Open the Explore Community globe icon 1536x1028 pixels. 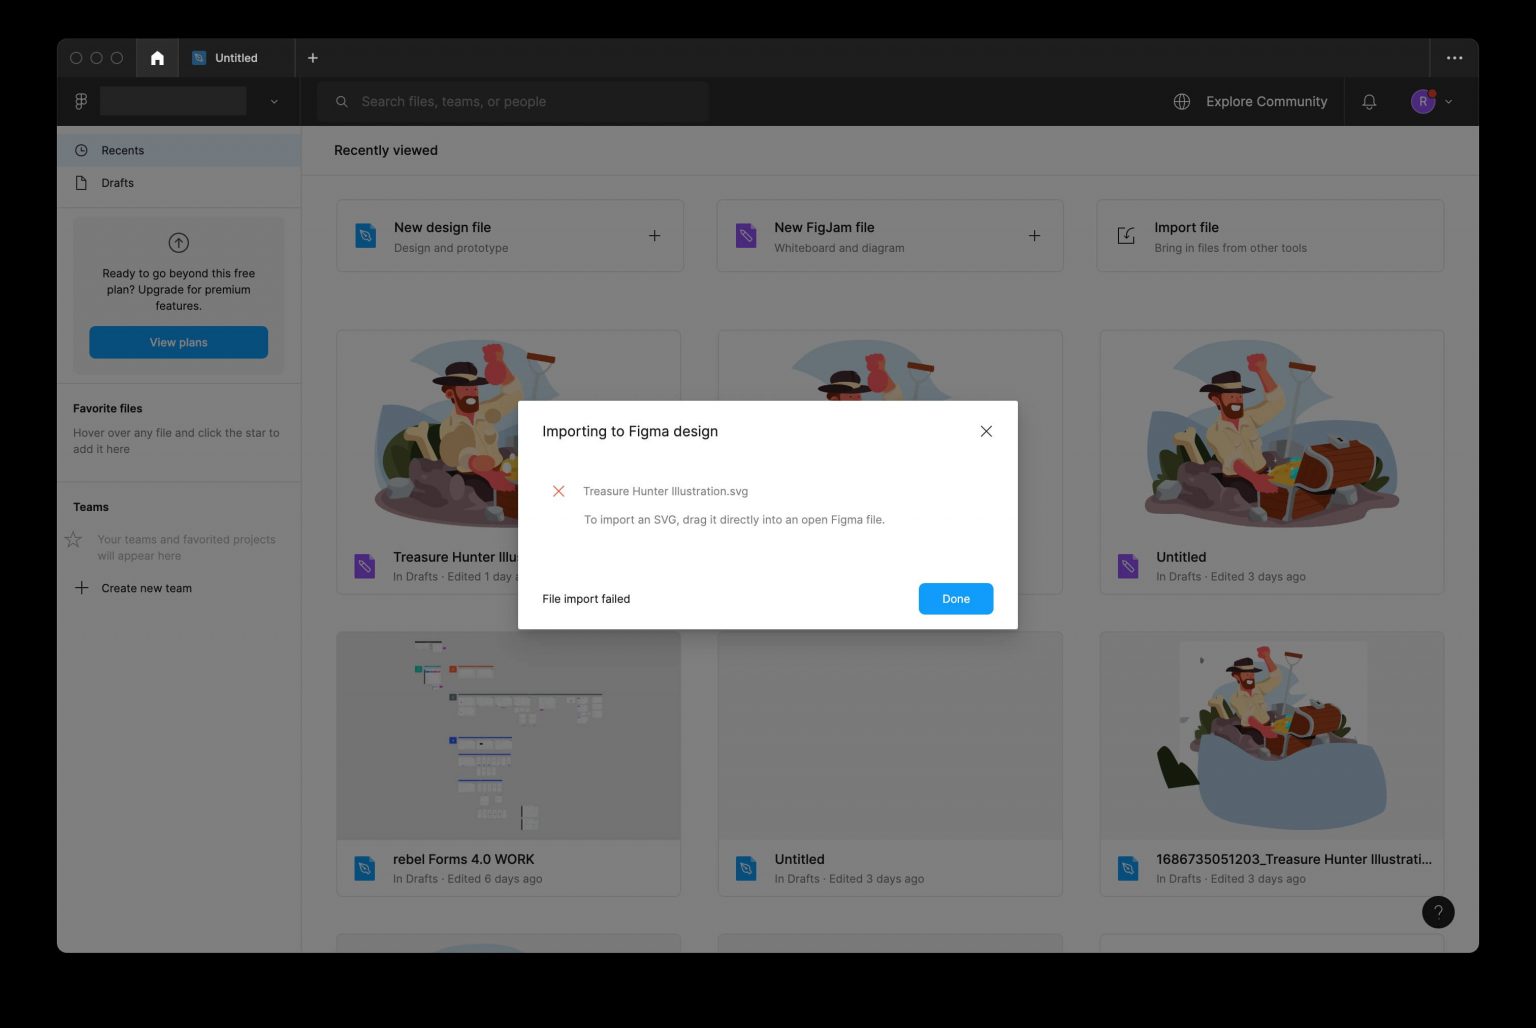click(1181, 101)
